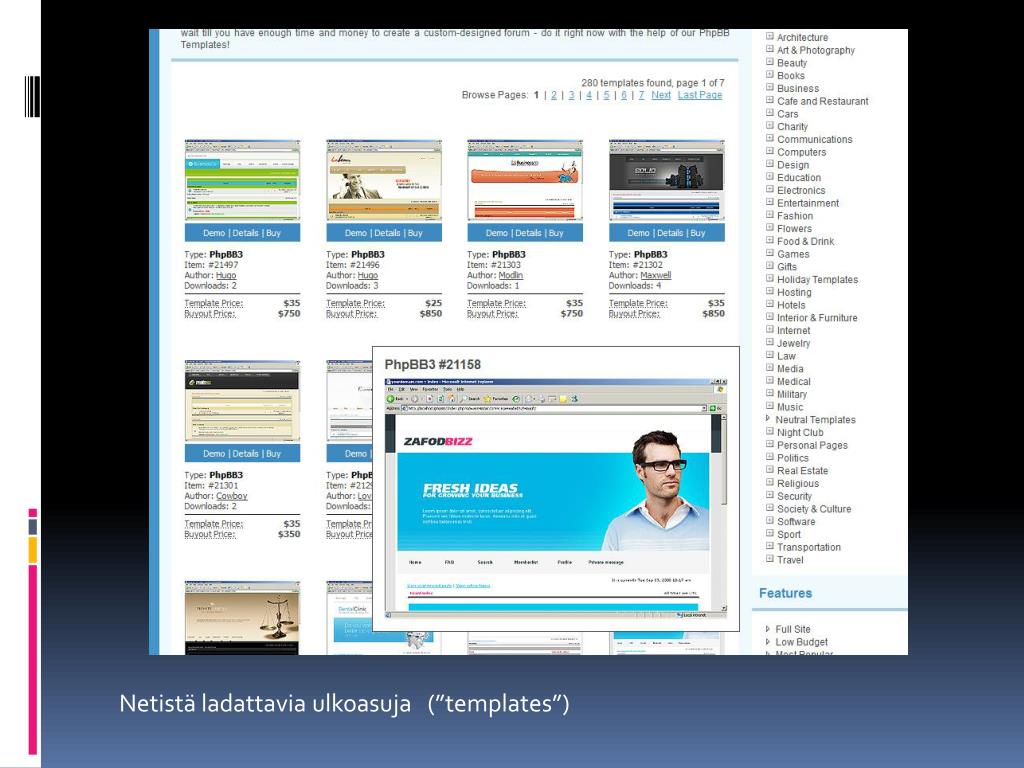This screenshot has width=1024, height=768.
Task: Open the Transportation category
Action: [808, 547]
